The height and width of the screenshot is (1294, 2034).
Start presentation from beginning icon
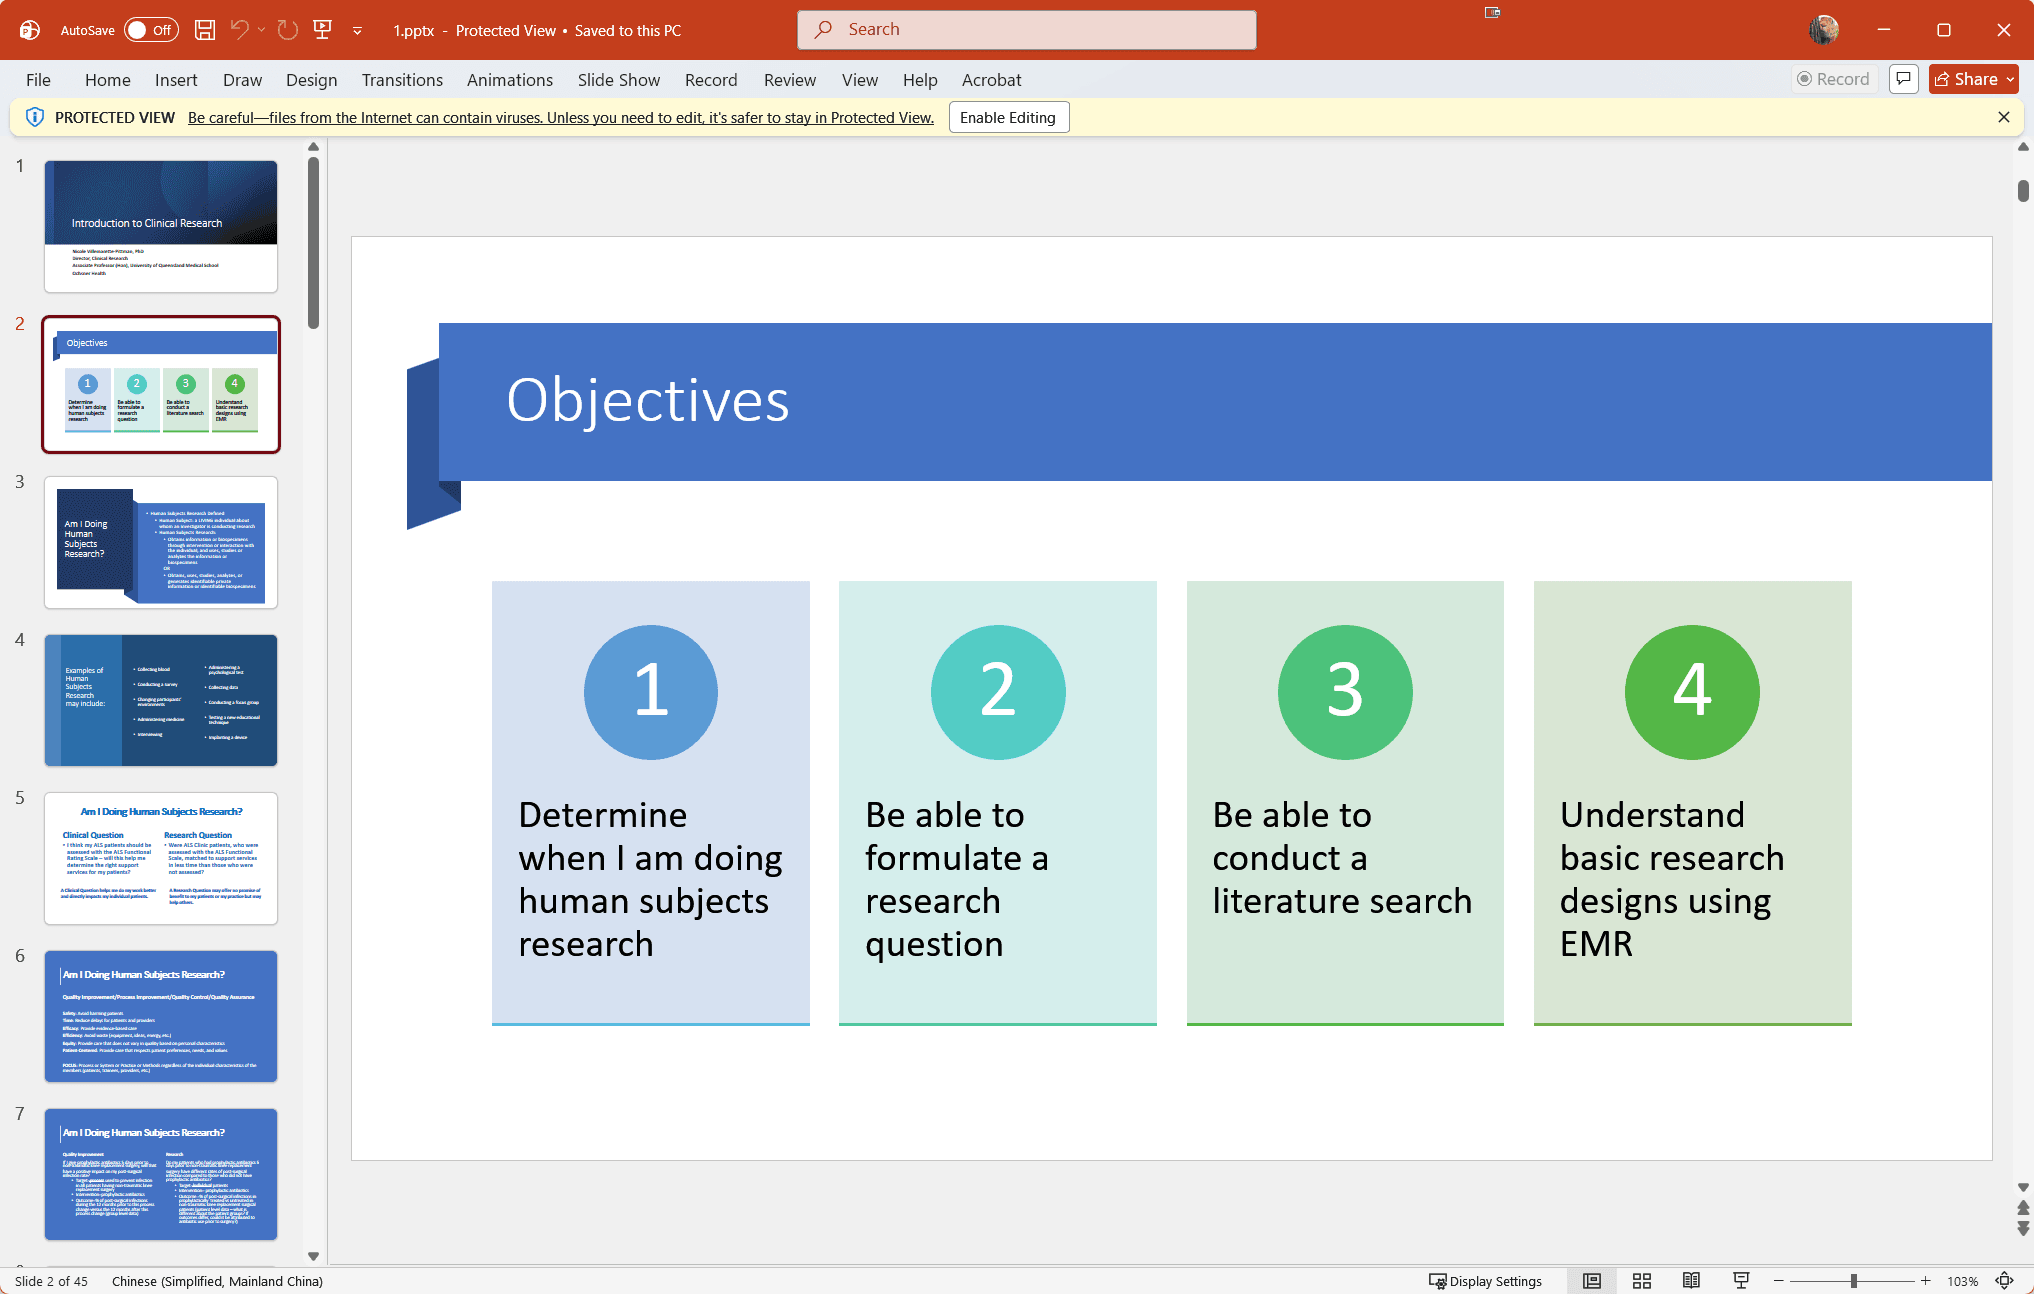click(323, 30)
